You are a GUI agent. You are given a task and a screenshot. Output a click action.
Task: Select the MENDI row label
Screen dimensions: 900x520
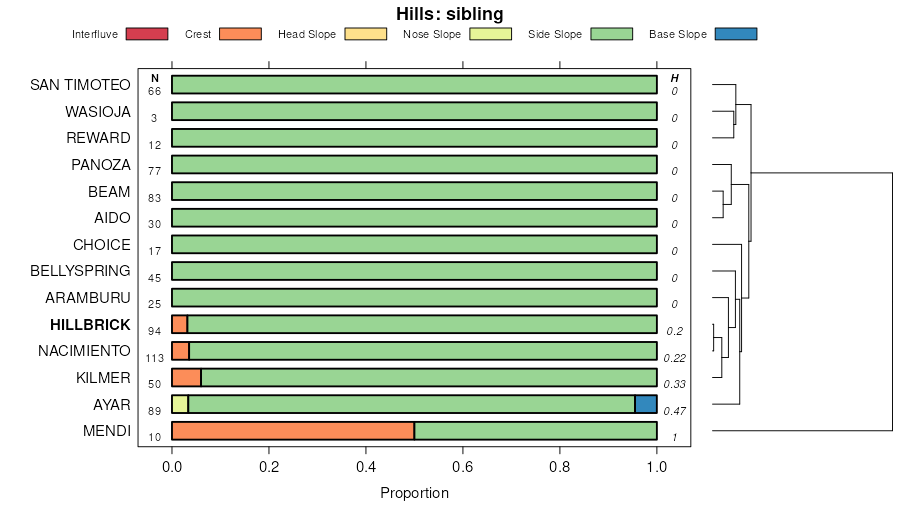[x=107, y=431]
